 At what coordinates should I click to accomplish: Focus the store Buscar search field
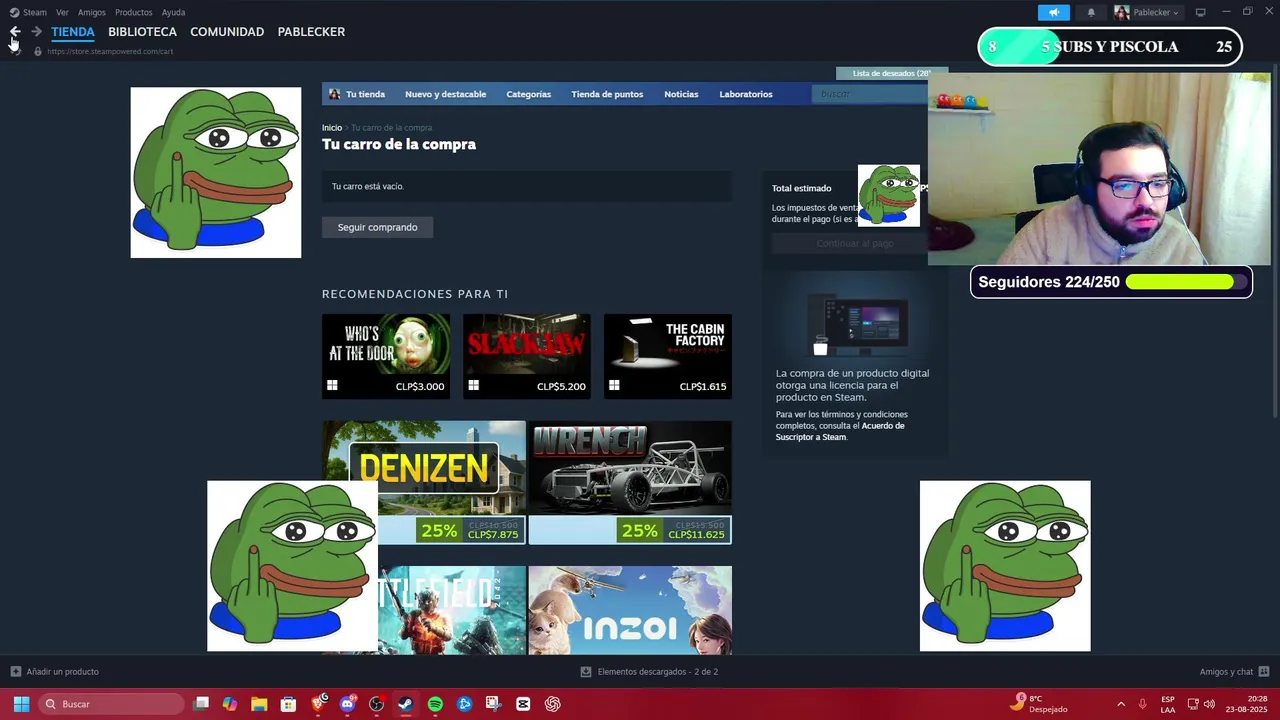pos(871,94)
